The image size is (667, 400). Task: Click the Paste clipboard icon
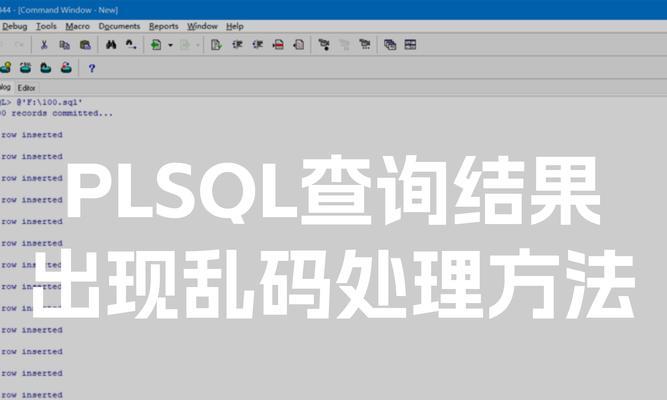pyautogui.click(x=86, y=45)
